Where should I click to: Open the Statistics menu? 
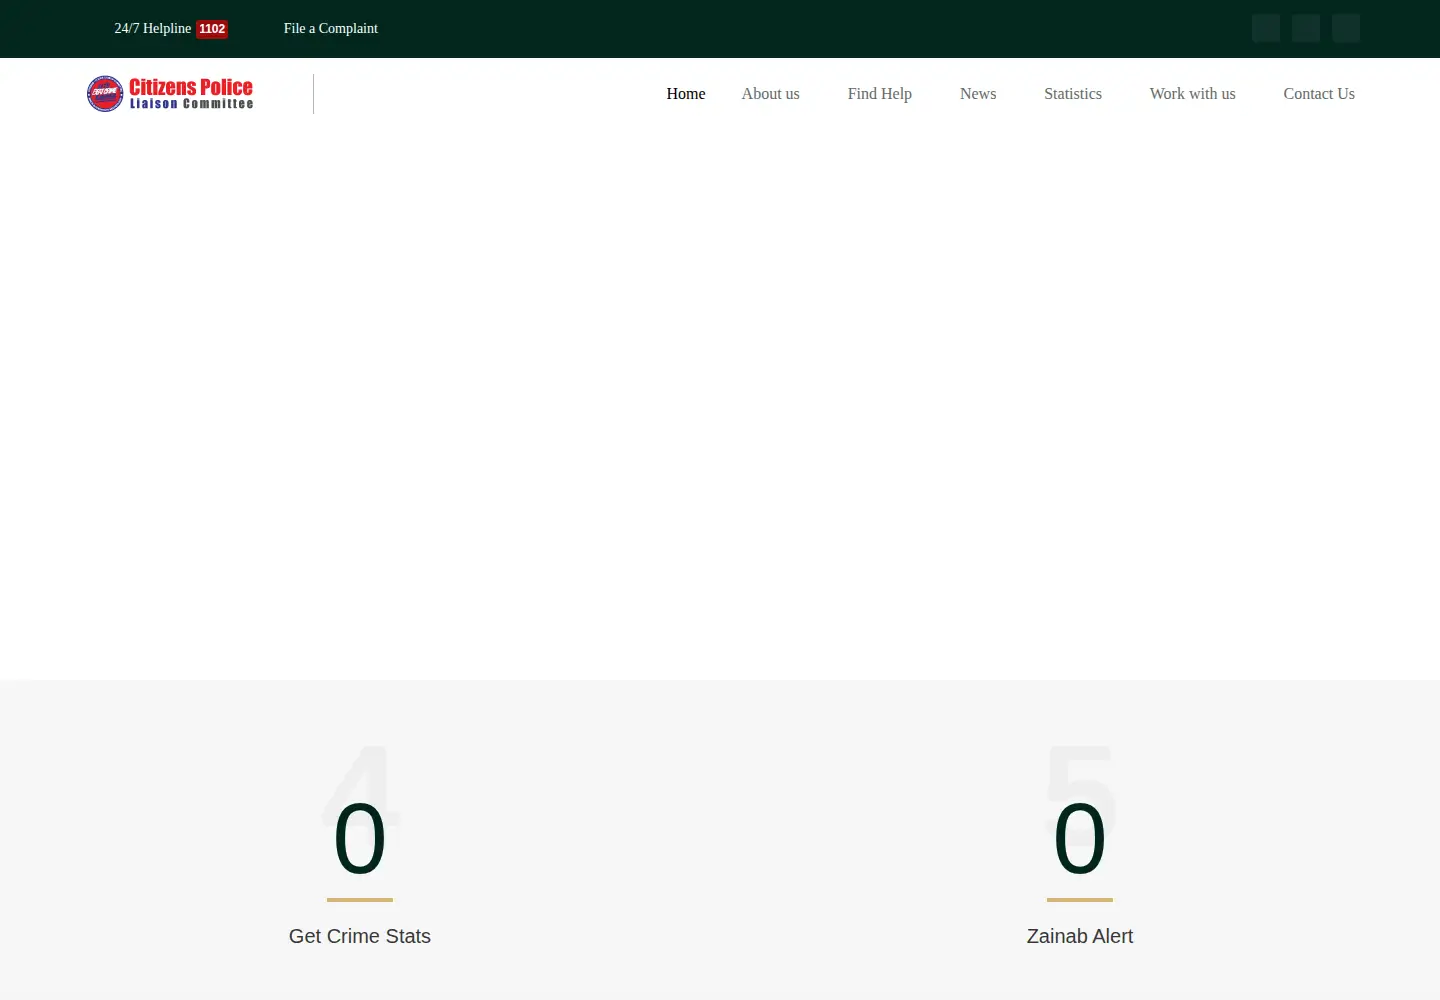pyautogui.click(x=1073, y=94)
